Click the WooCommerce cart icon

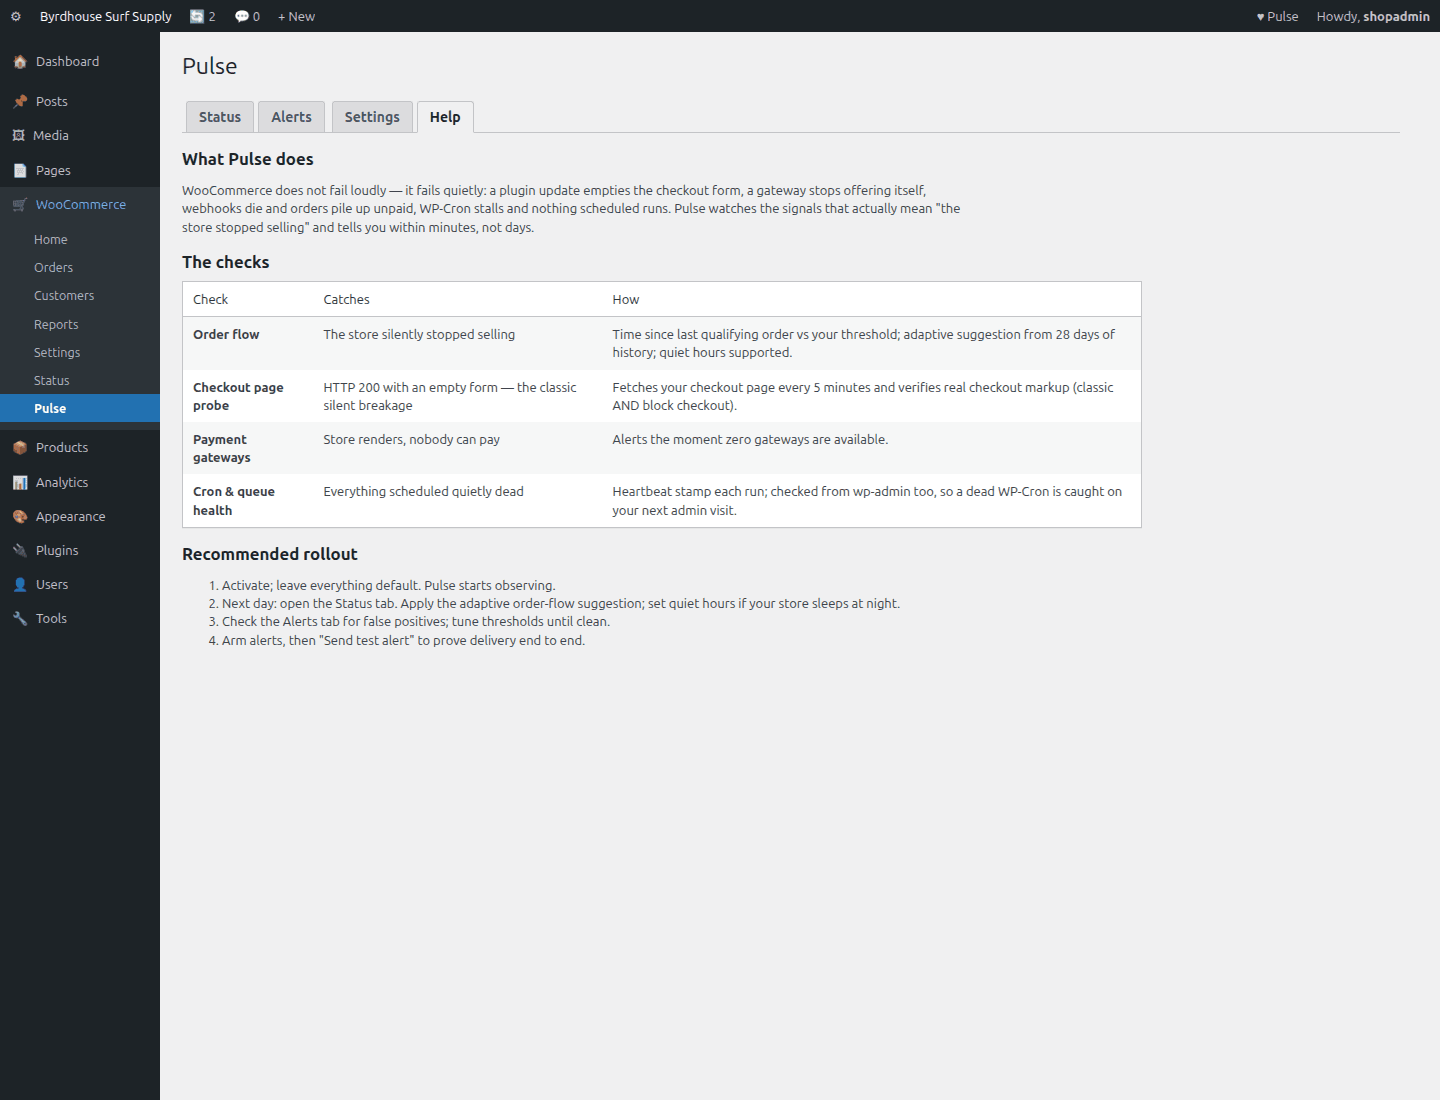[x=20, y=205]
